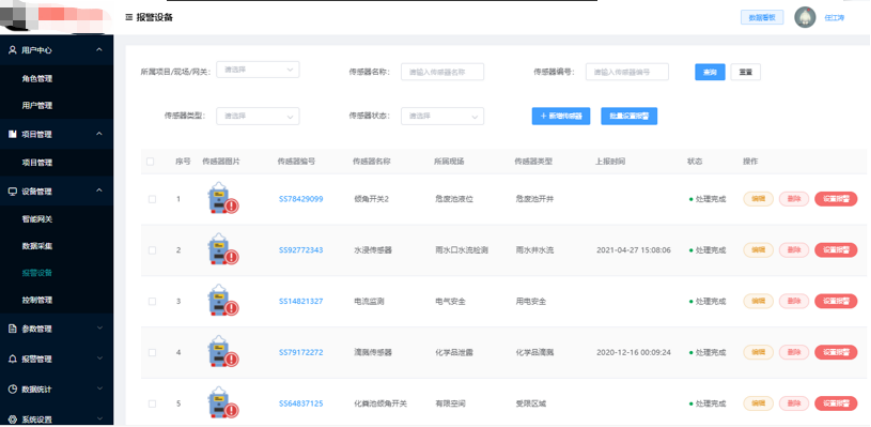Click the 数据统计 pie chart icon
Viewport: 871px width, 427px height.
pyautogui.click(x=12, y=389)
